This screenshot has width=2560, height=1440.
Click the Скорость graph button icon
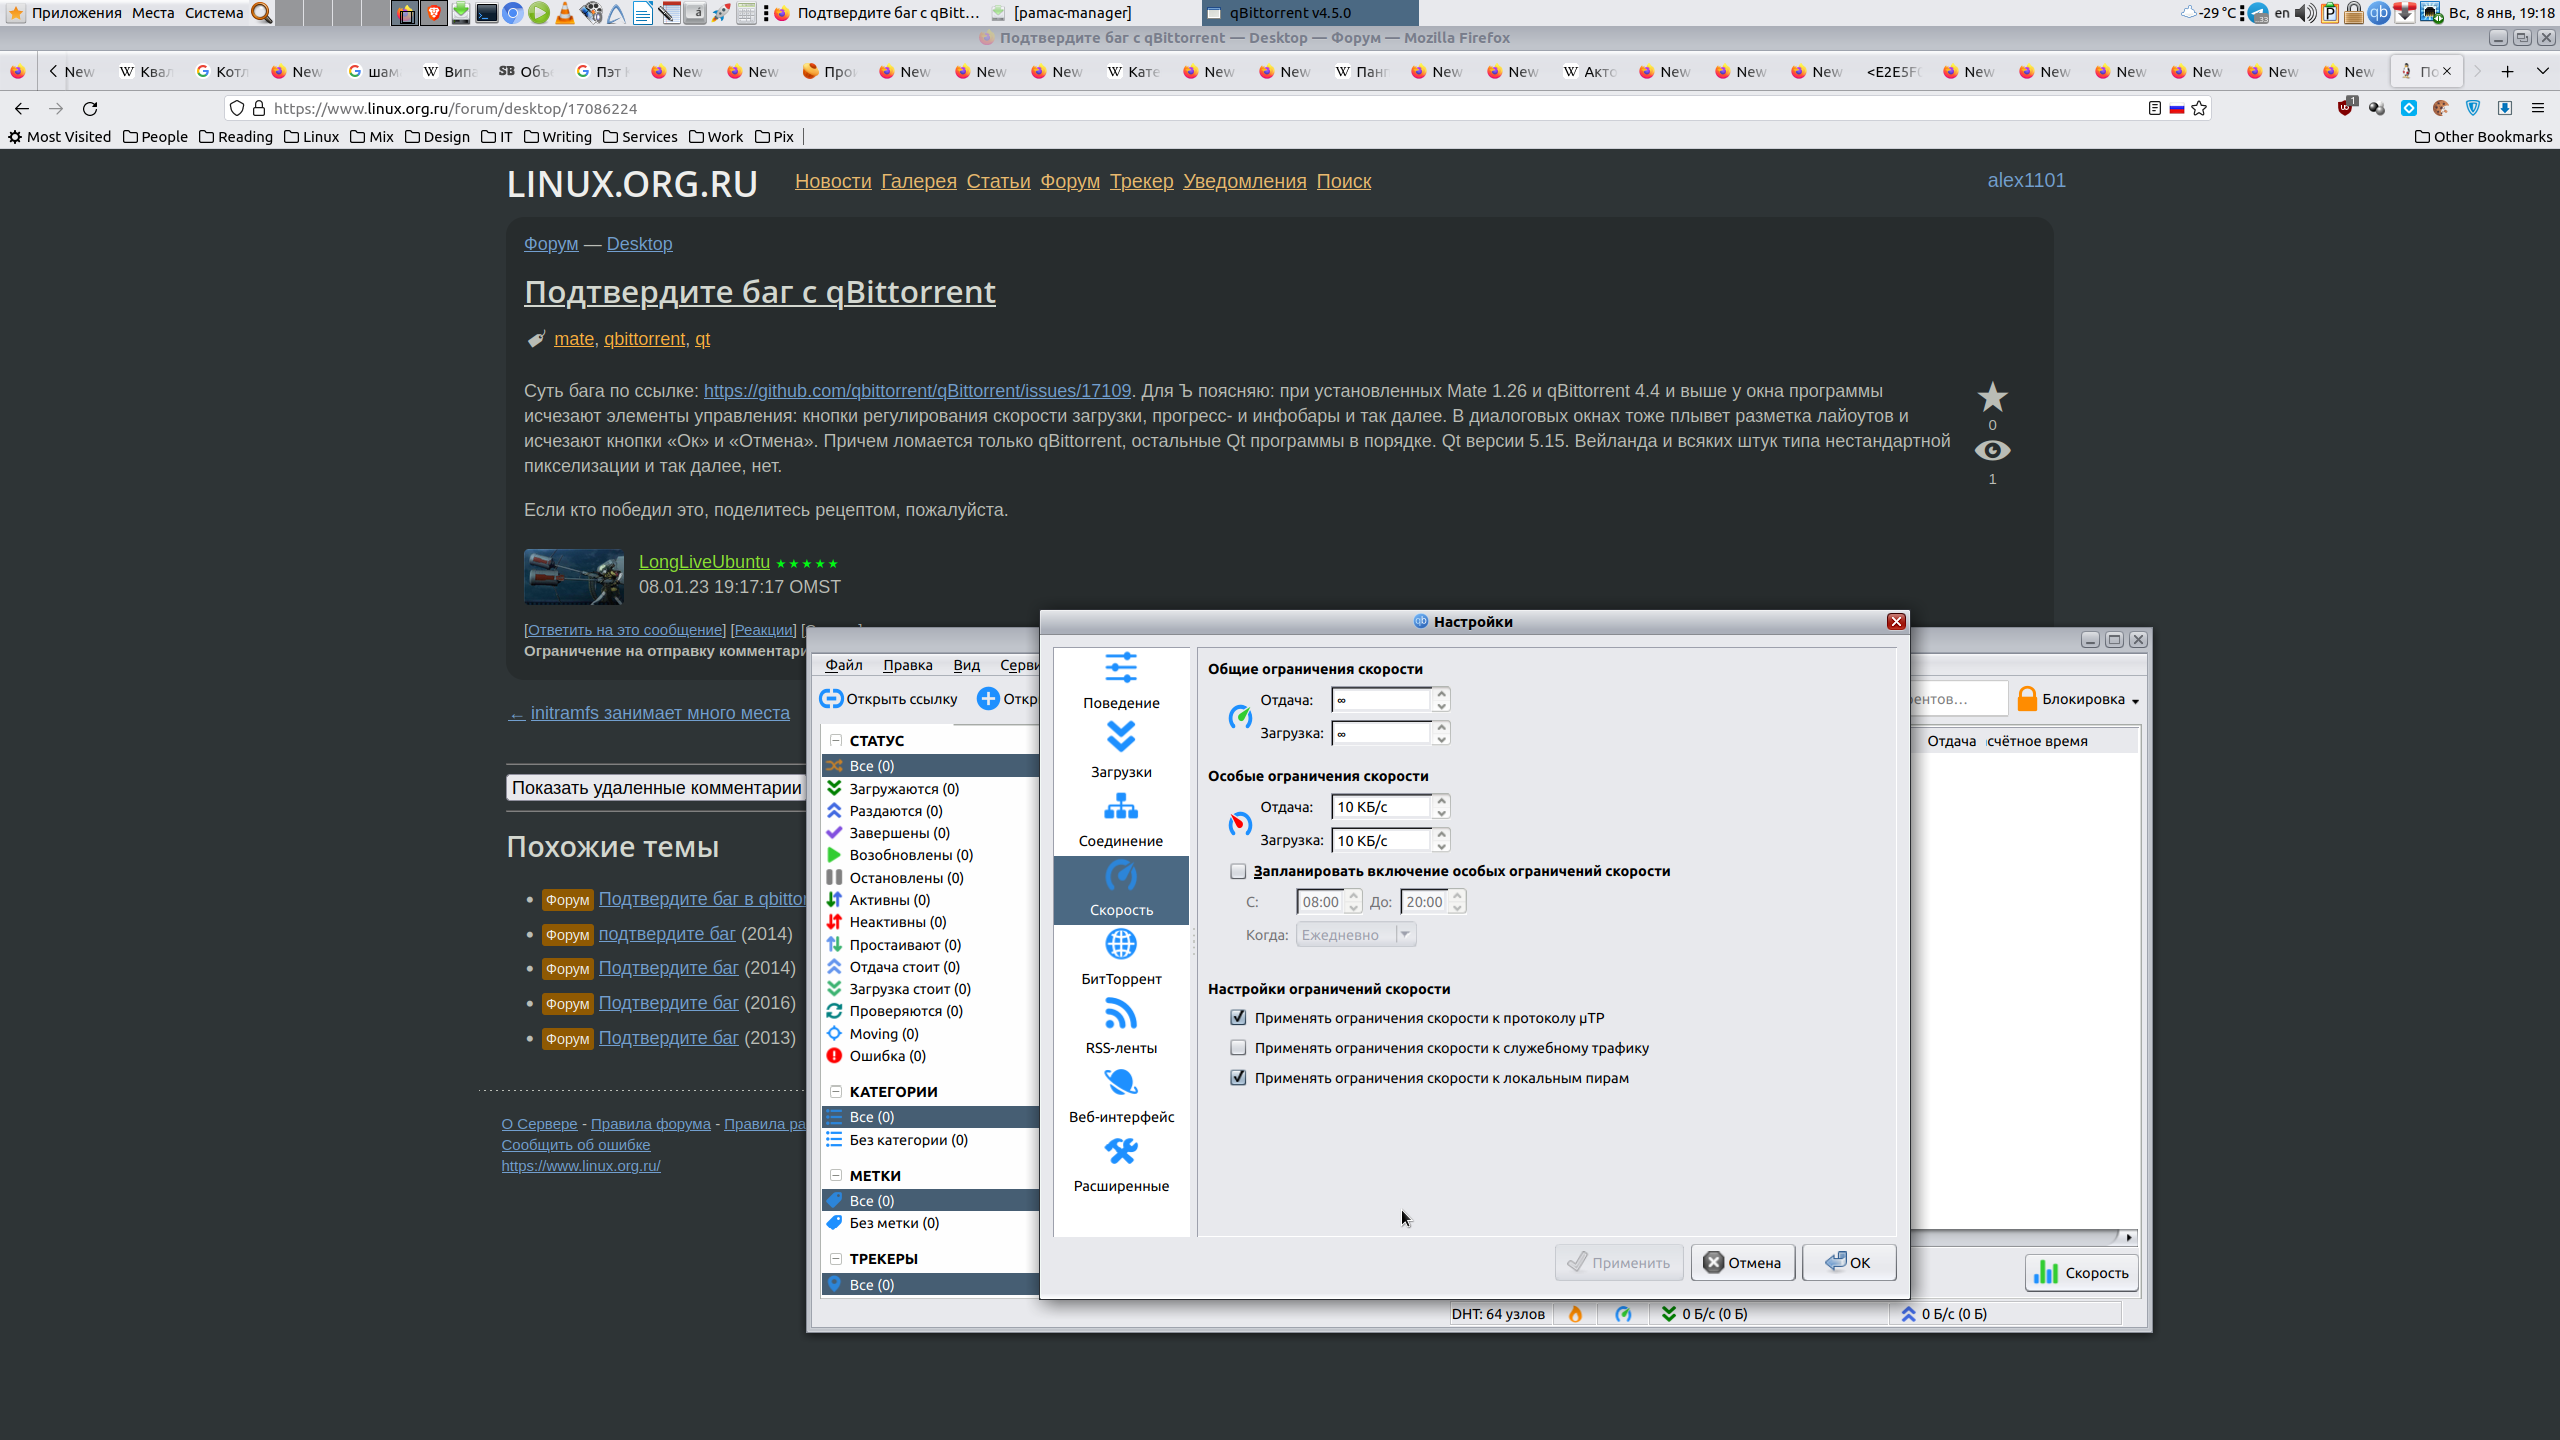coord(2046,1273)
